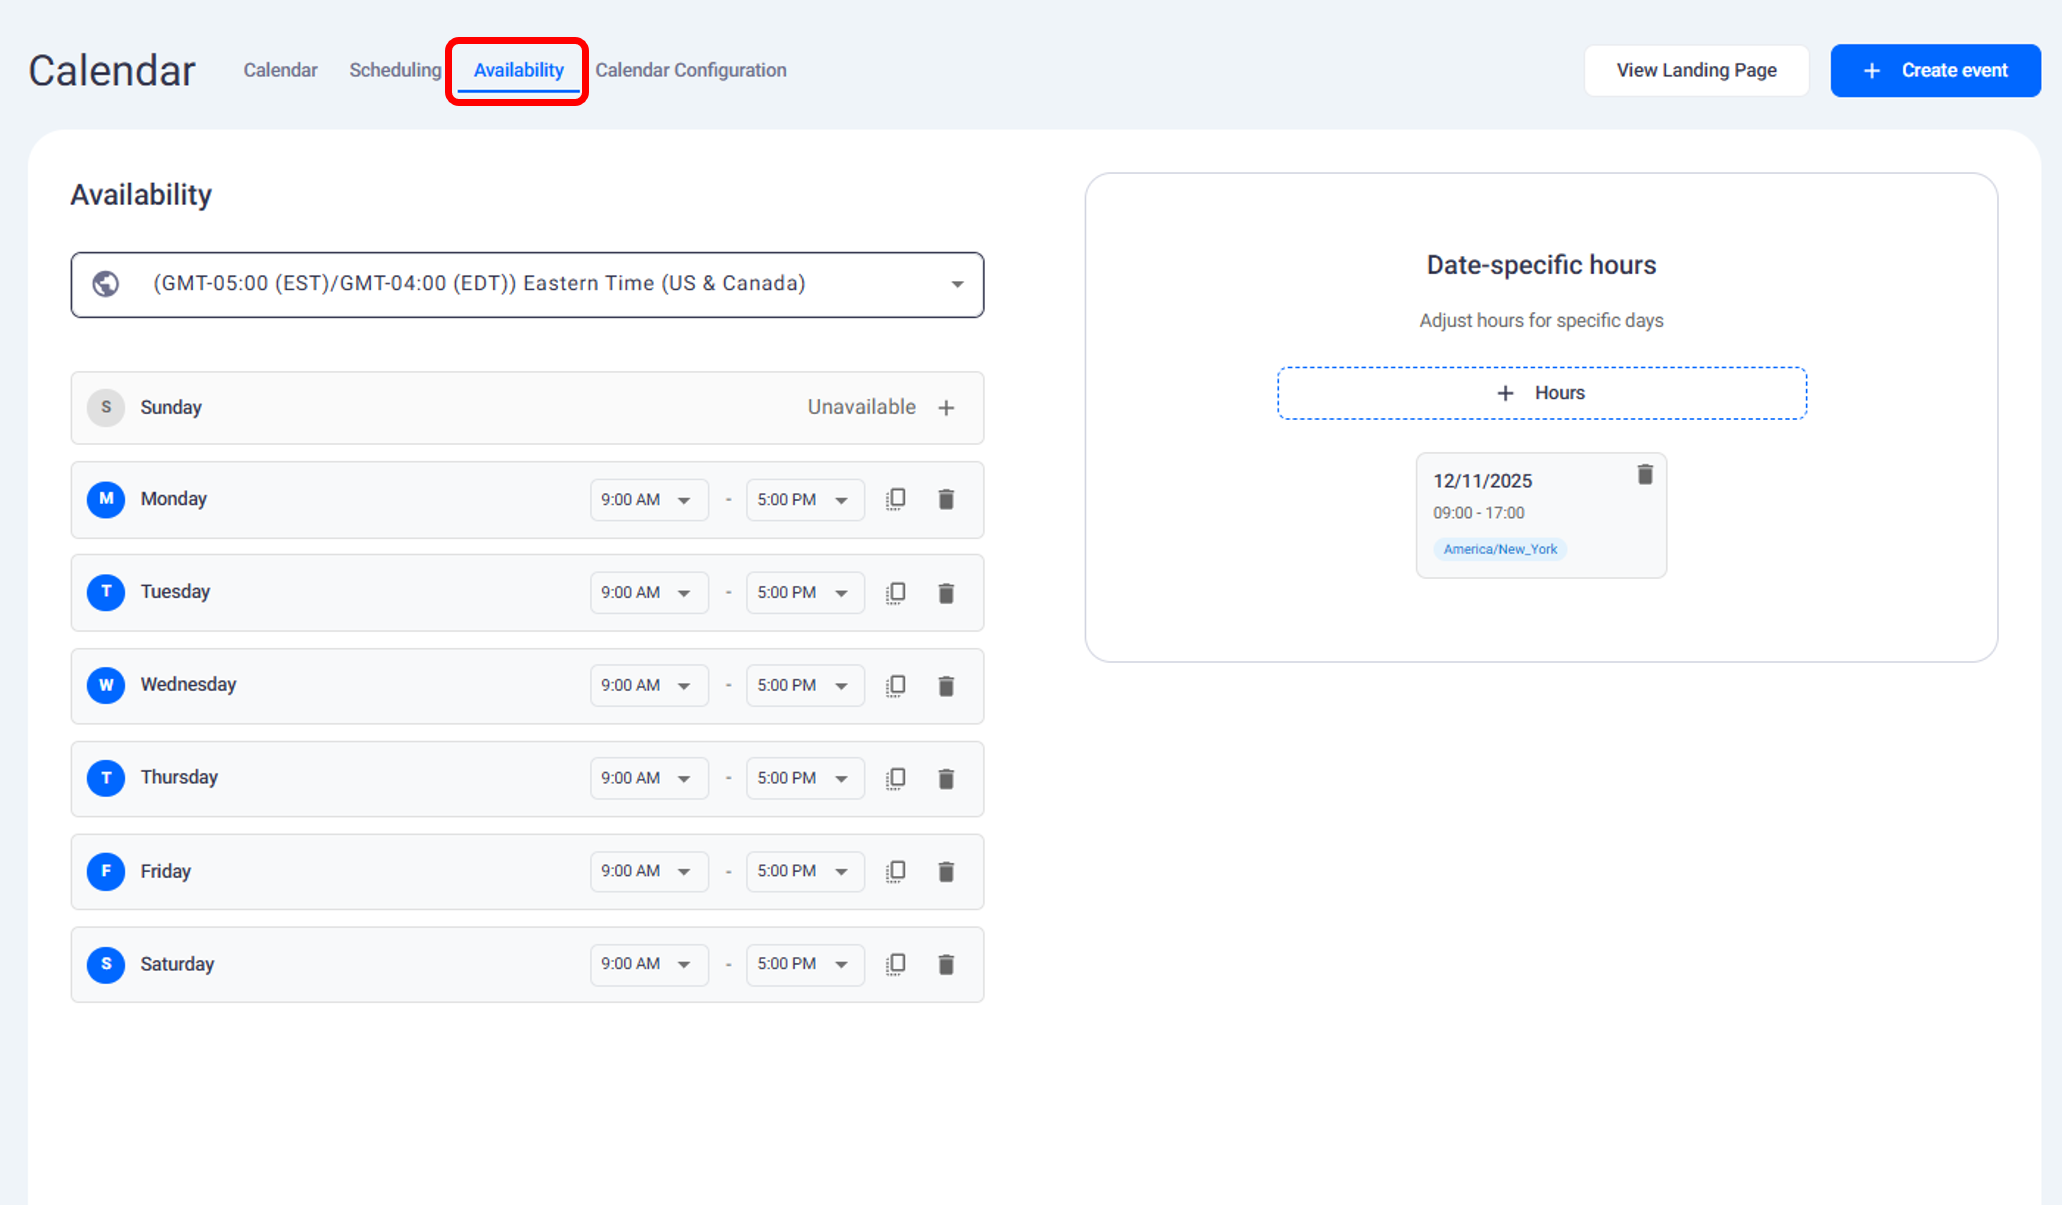Screen dimensions: 2062x1205
Task: Delete the 12/11/2025 date-specific hours
Action: click(1645, 475)
